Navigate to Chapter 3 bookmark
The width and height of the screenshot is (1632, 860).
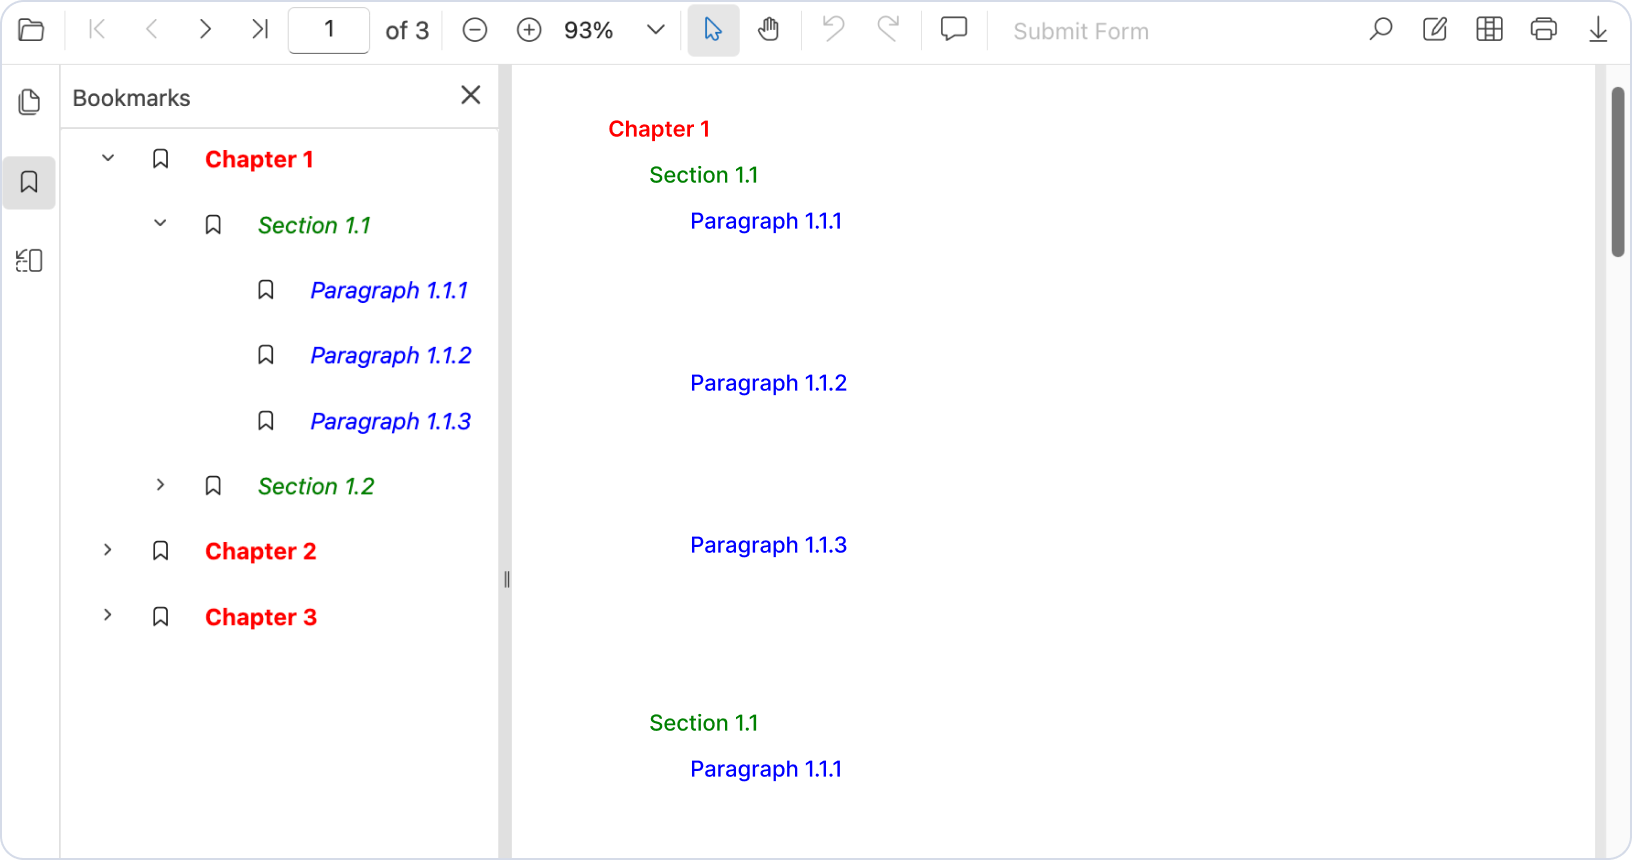click(261, 617)
